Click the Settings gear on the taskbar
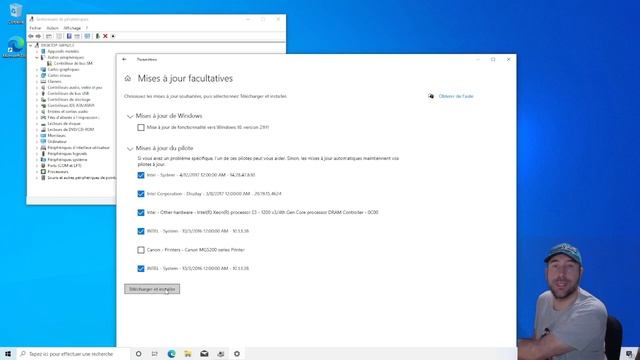640x360 pixels. point(237,354)
